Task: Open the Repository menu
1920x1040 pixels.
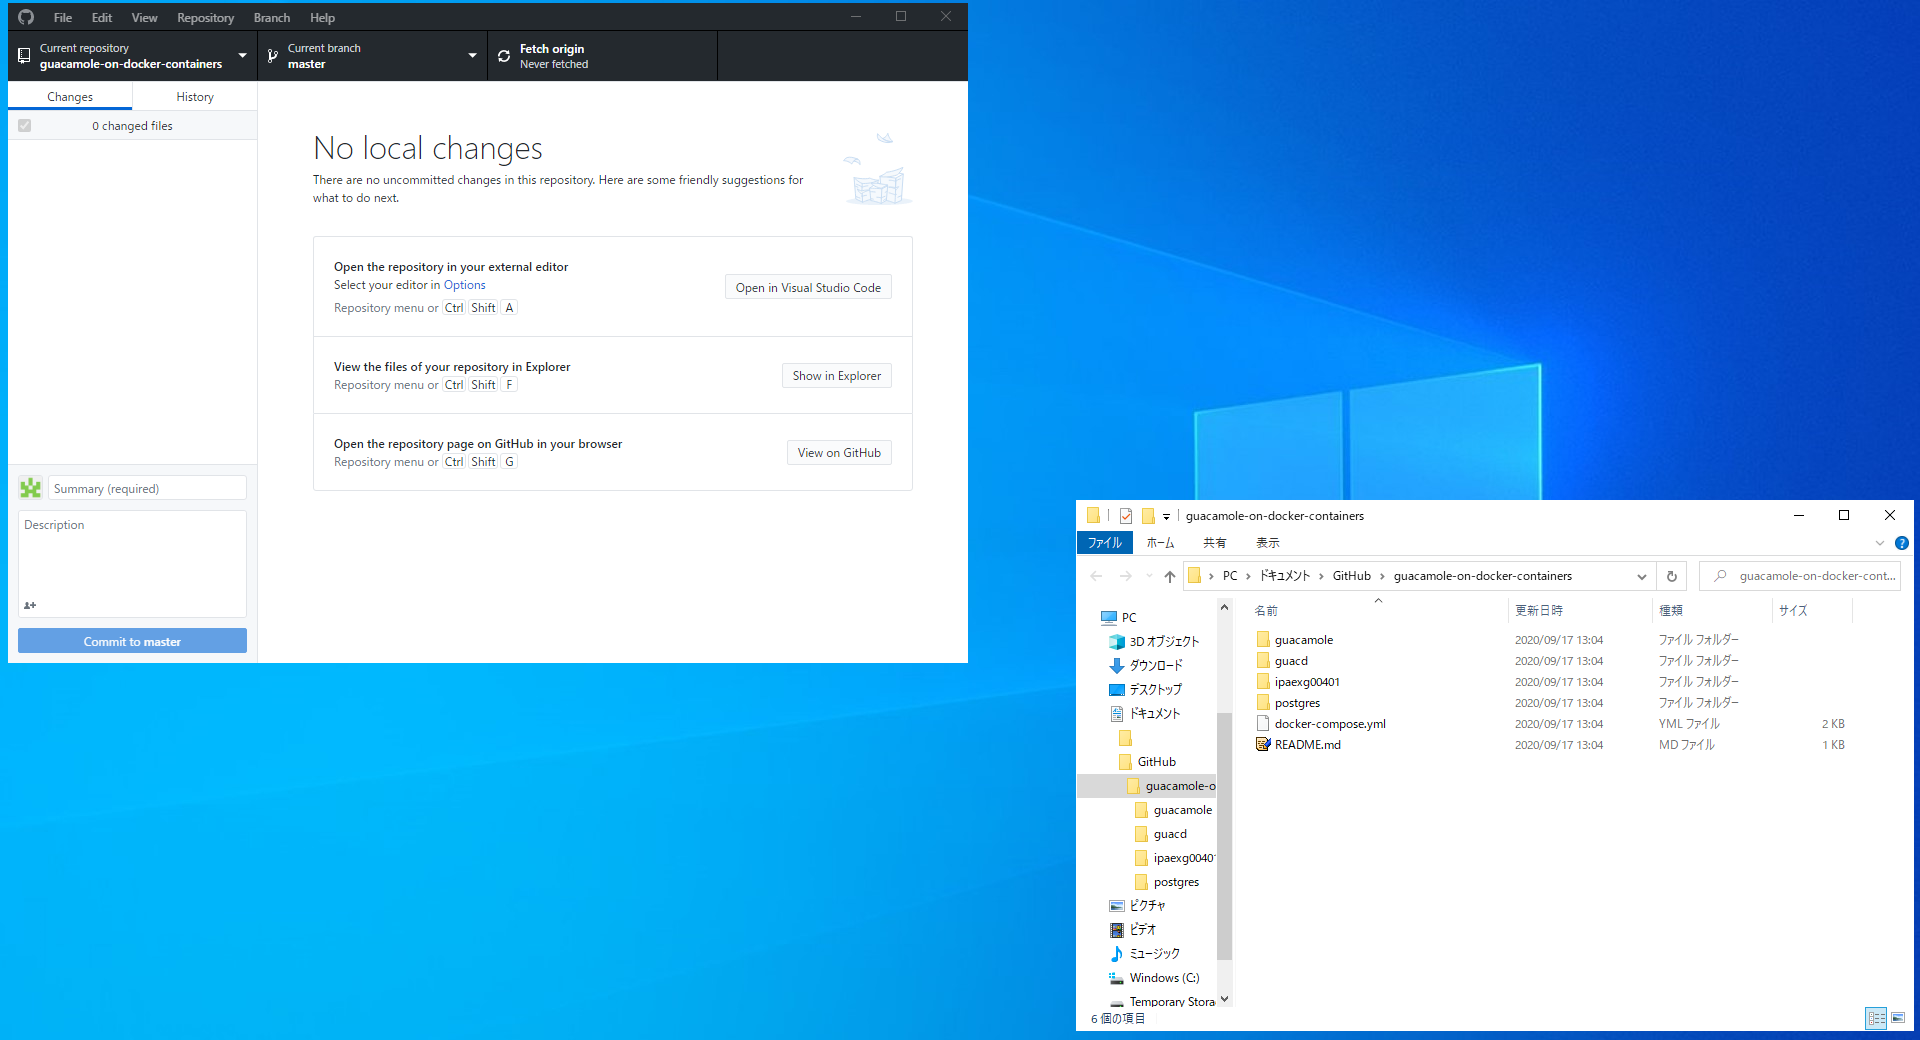Action: [x=205, y=17]
